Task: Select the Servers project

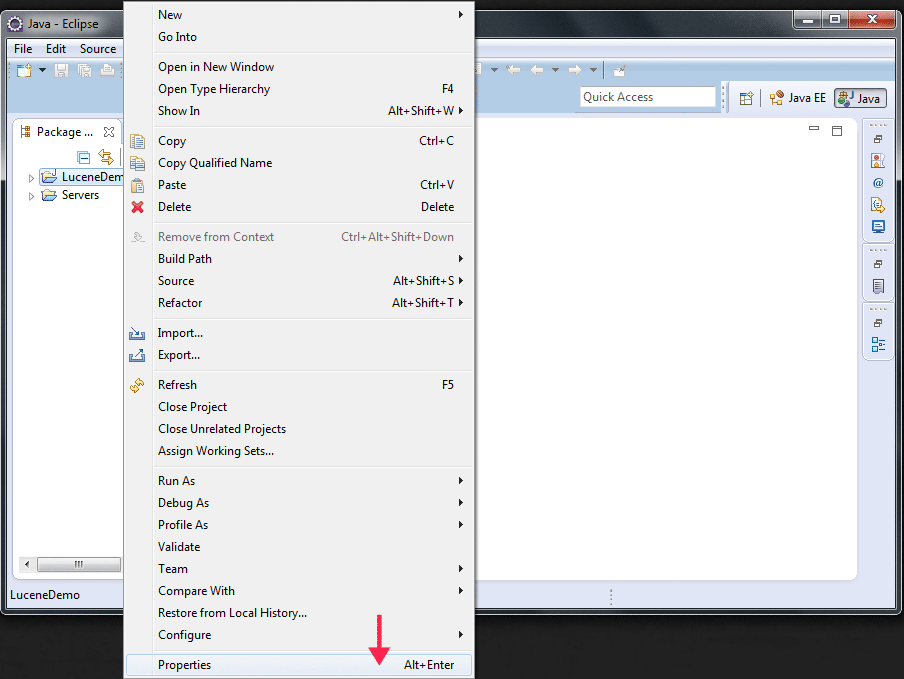Action: coord(80,195)
